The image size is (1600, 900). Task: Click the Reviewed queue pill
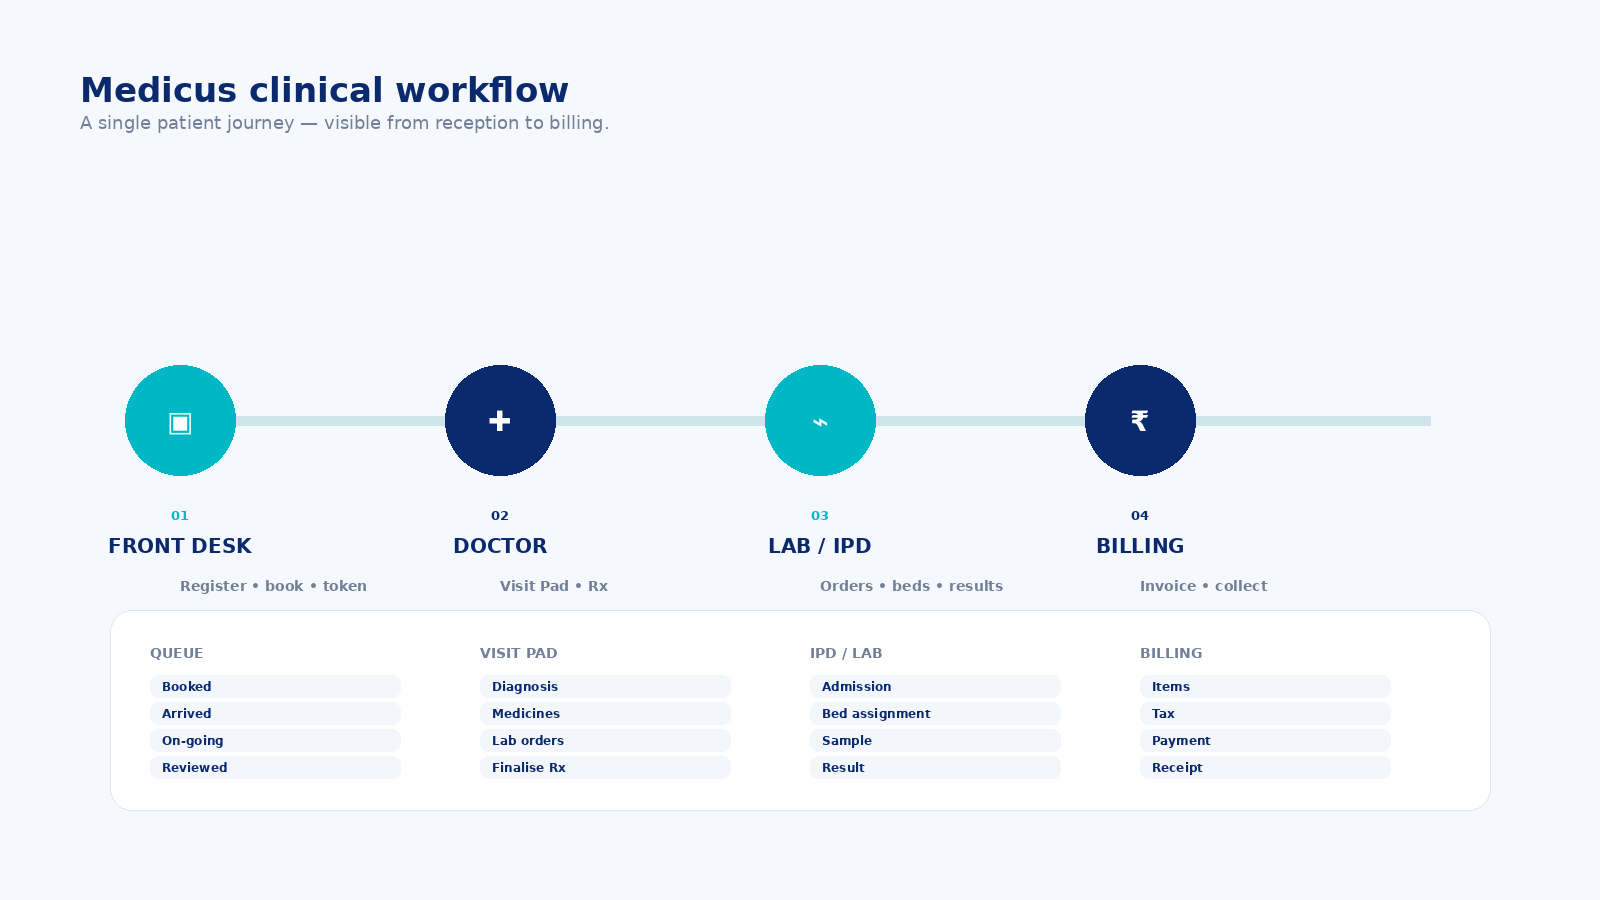click(275, 767)
